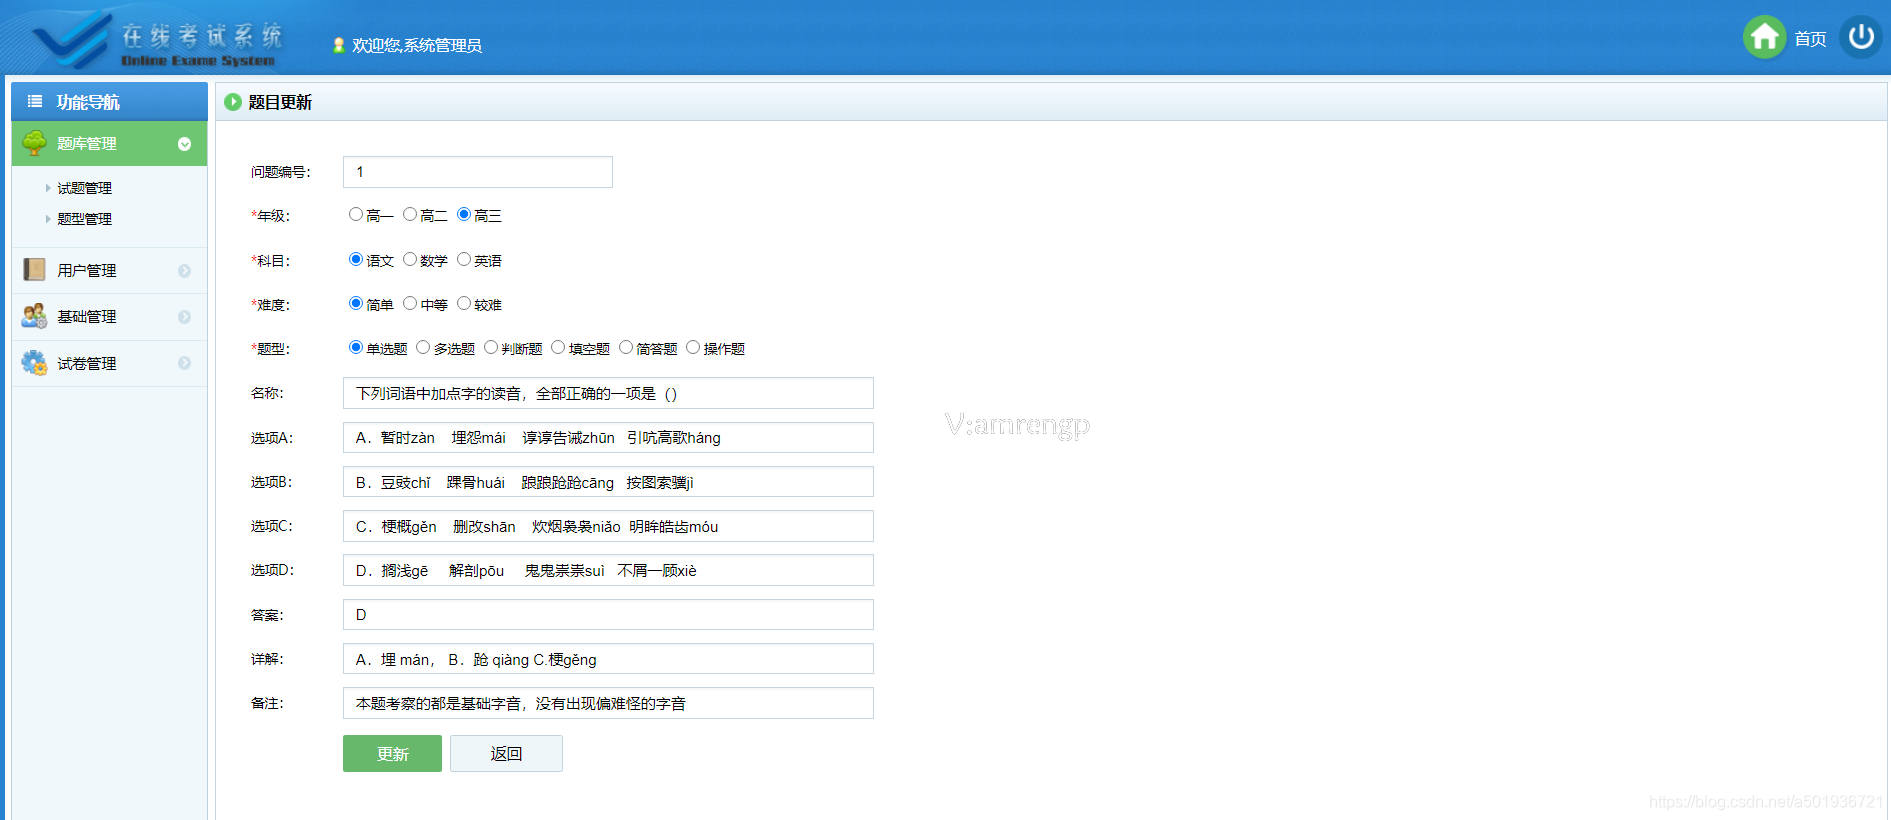The image size is (1891, 820).
Task: Click the 返回 button
Action: coord(506,754)
